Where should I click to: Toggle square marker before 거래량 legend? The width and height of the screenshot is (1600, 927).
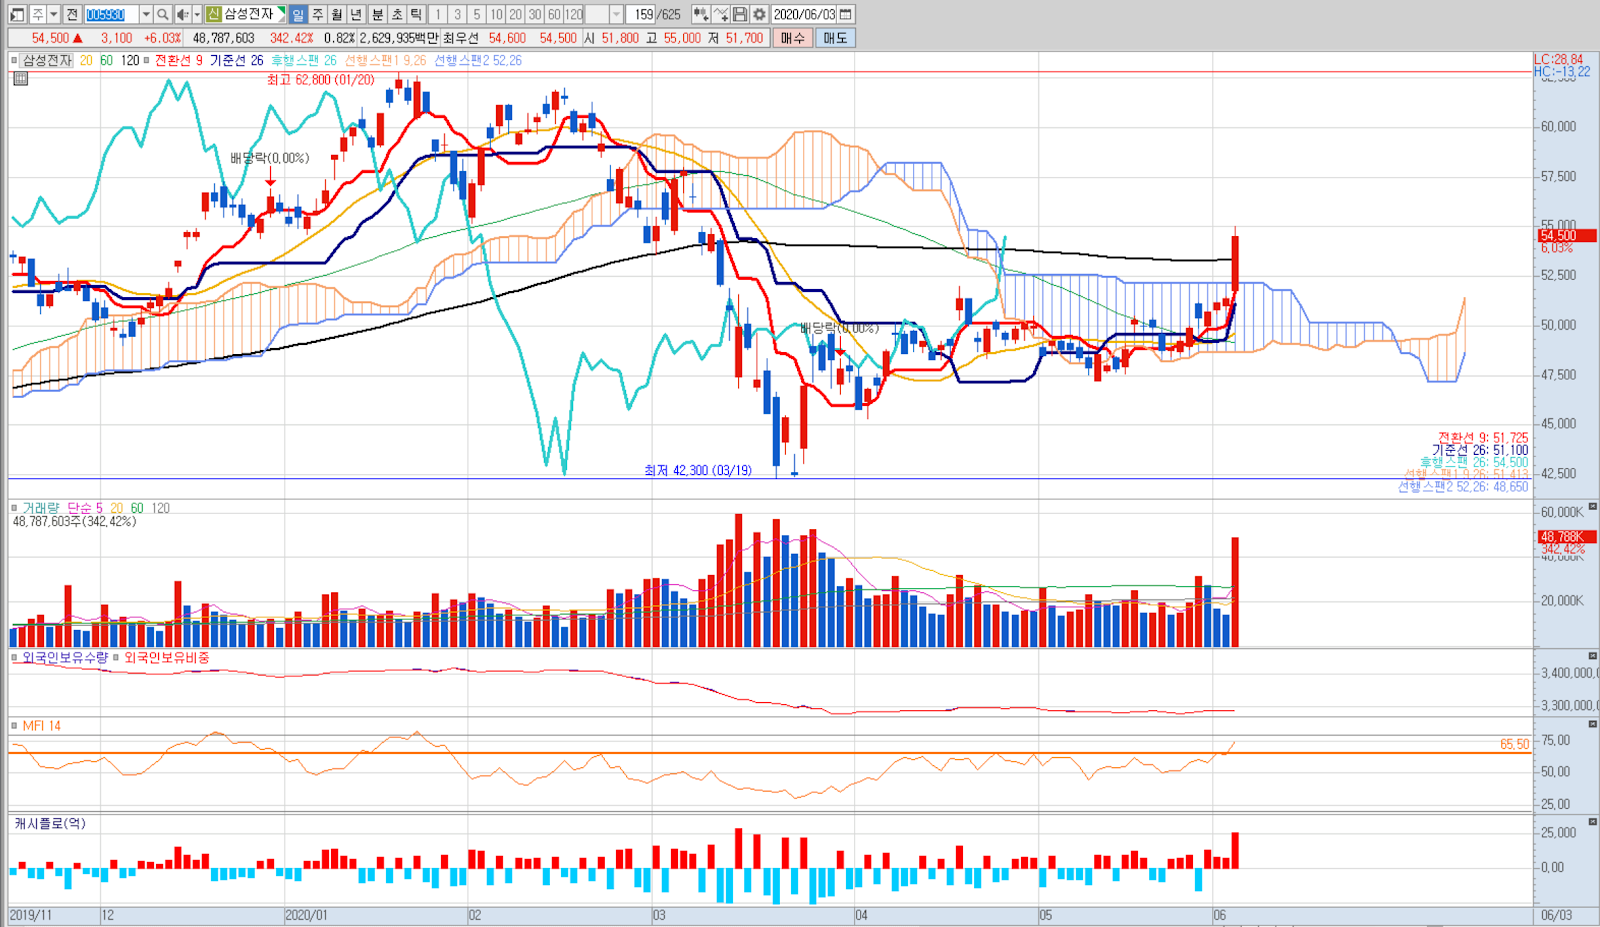coord(14,508)
